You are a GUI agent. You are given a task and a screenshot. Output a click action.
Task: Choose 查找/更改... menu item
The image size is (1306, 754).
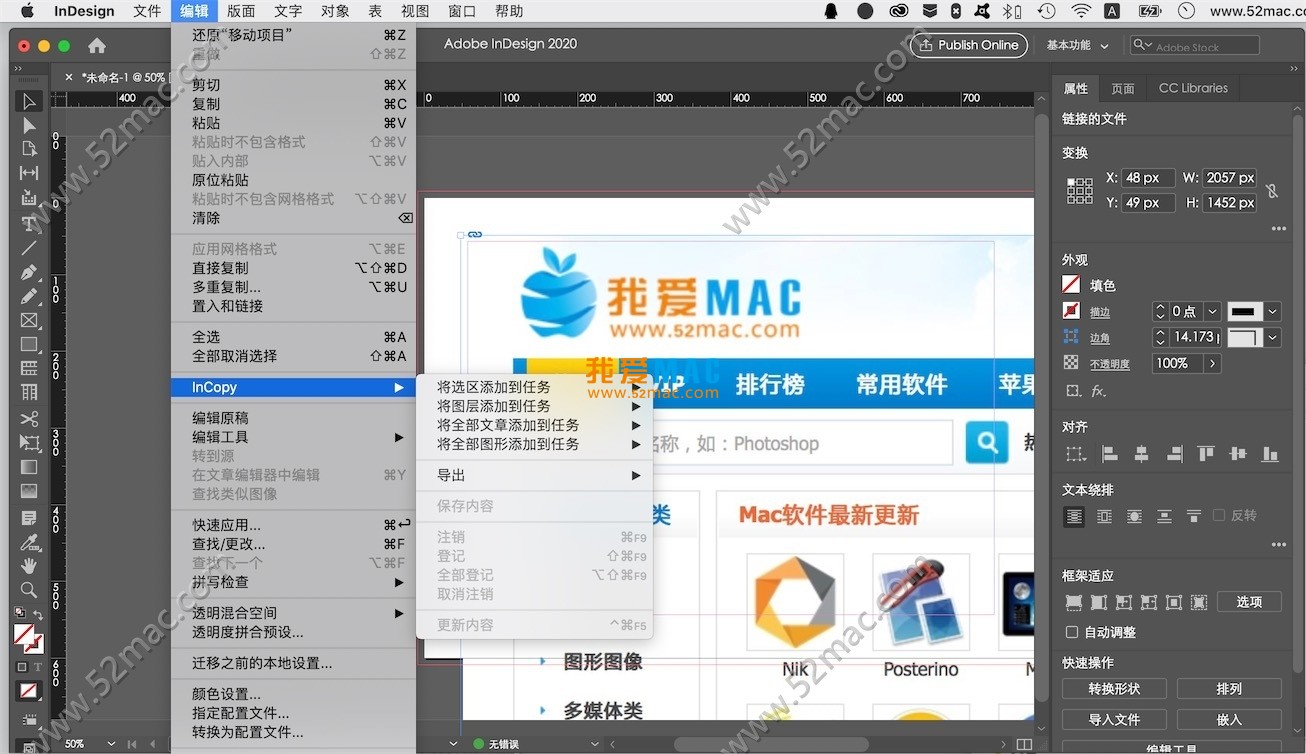[293, 544]
